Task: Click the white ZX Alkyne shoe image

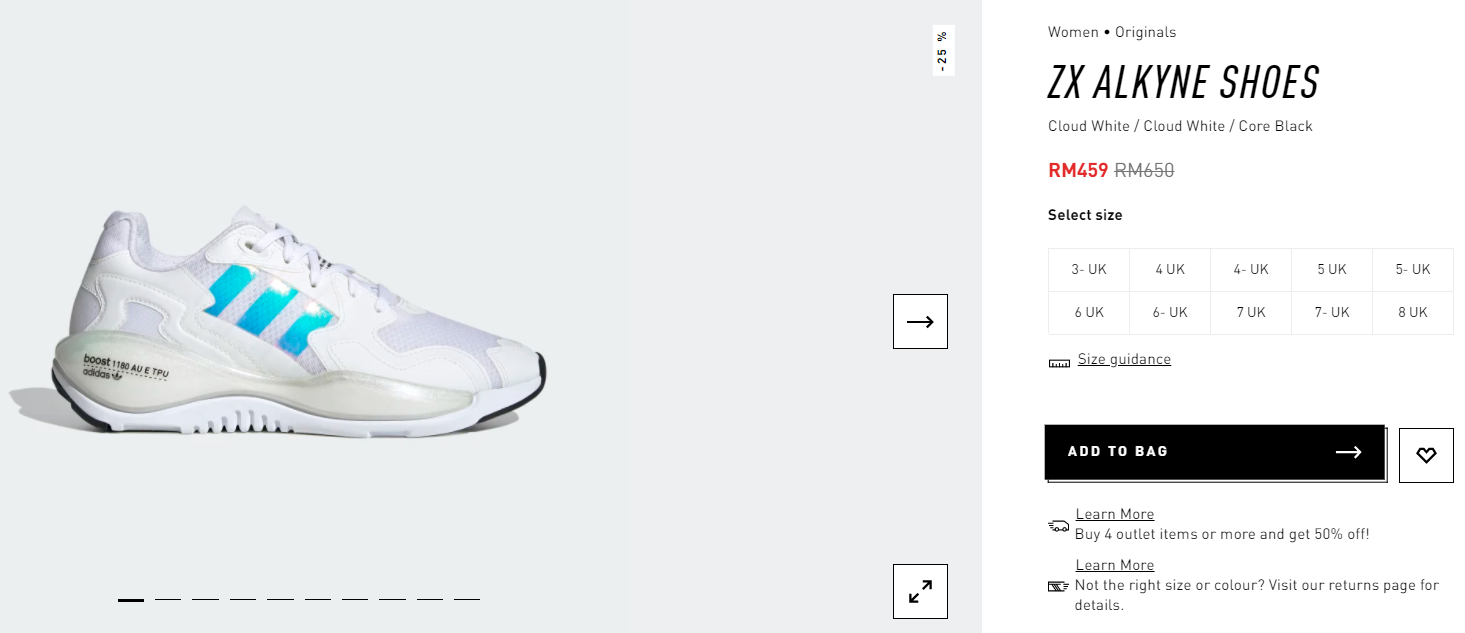Action: (280, 320)
